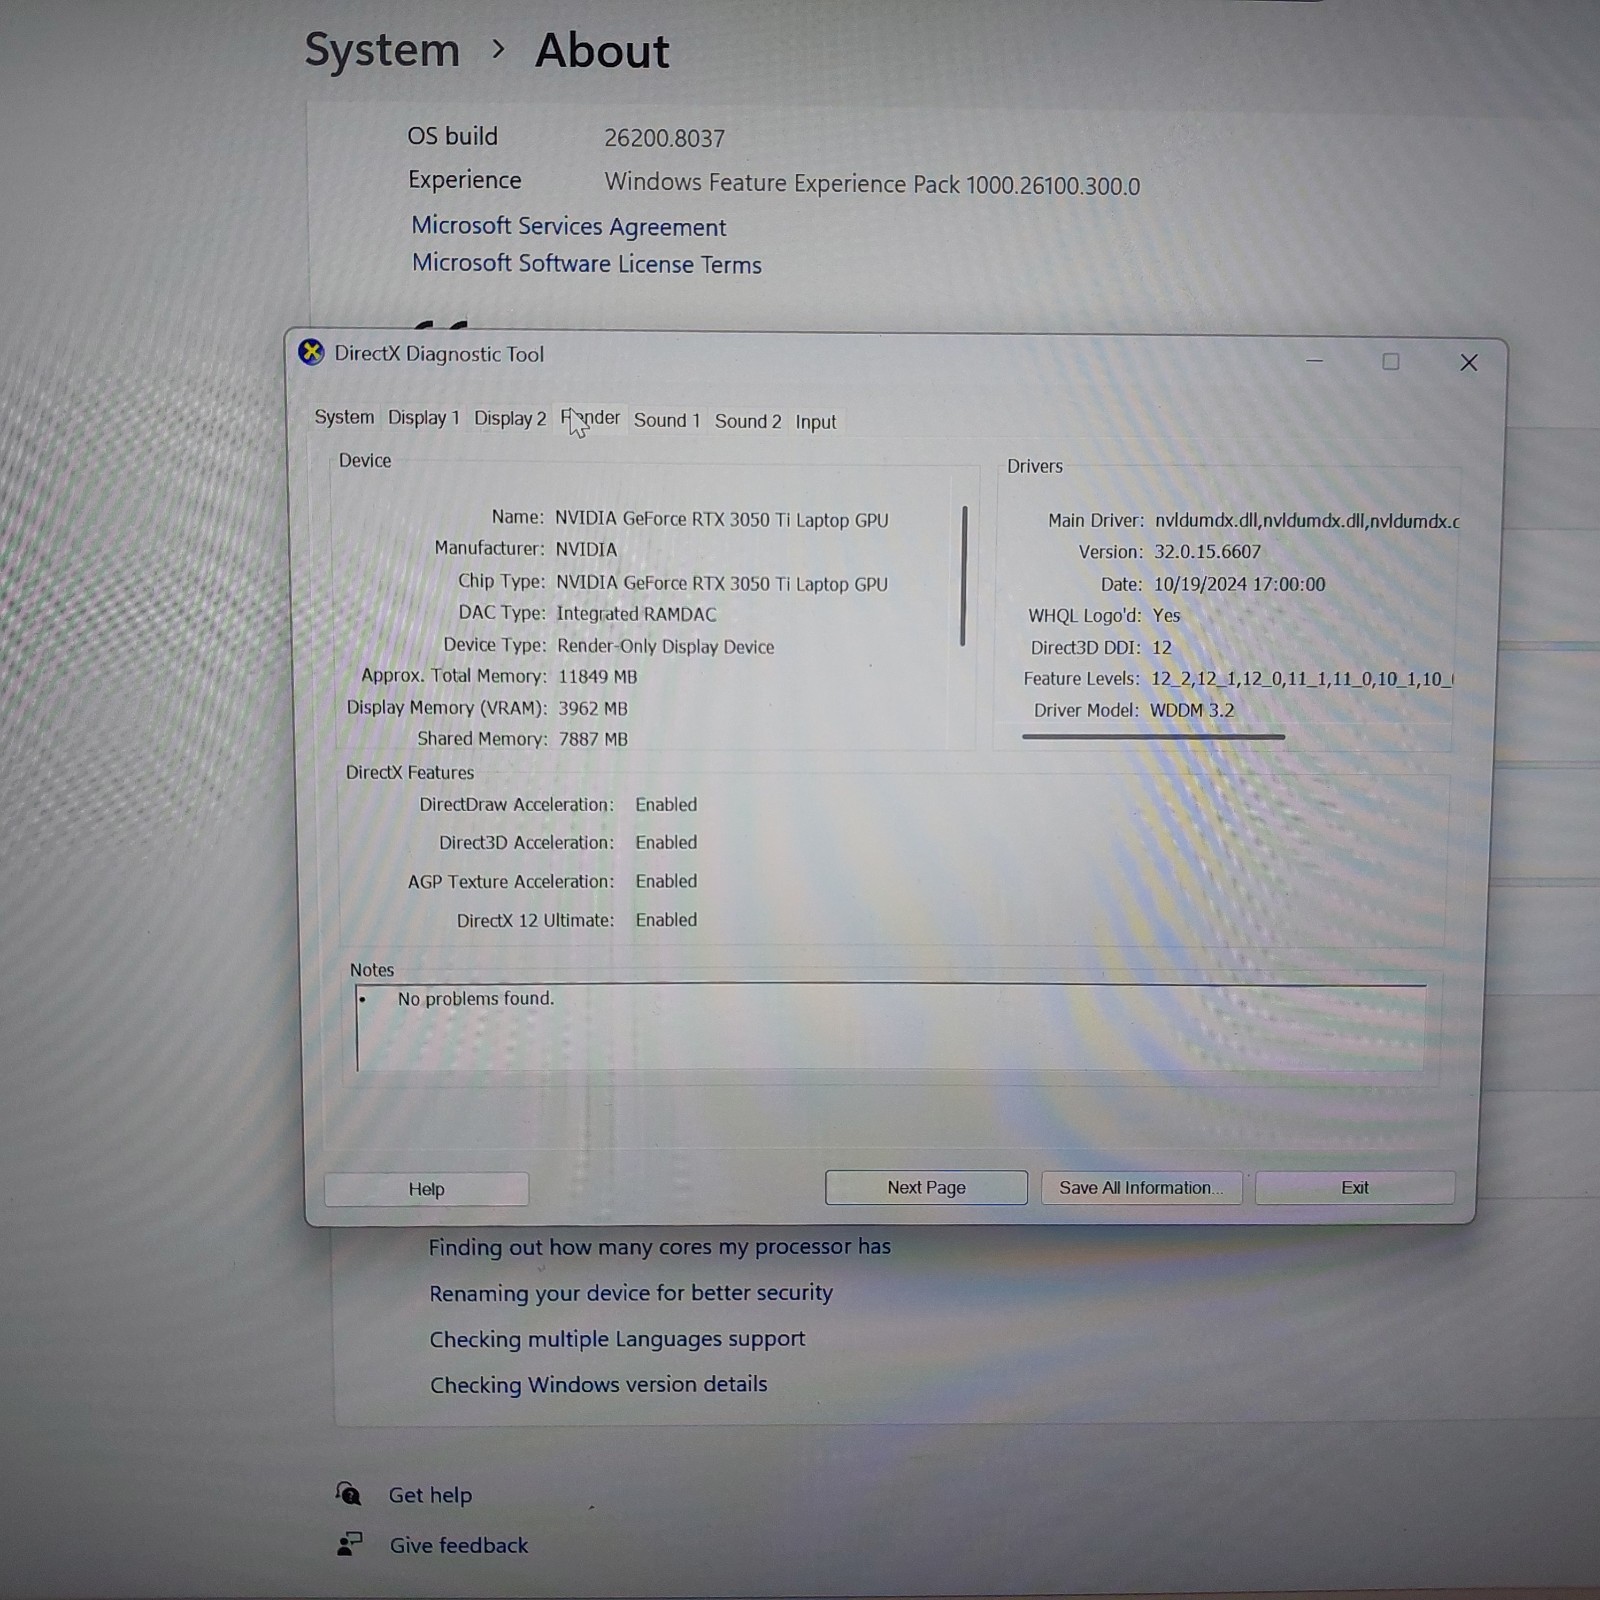Image resolution: width=1600 pixels, height=1600 pixels.
Task: Switch to the Input tab
Action: (816, 422)
